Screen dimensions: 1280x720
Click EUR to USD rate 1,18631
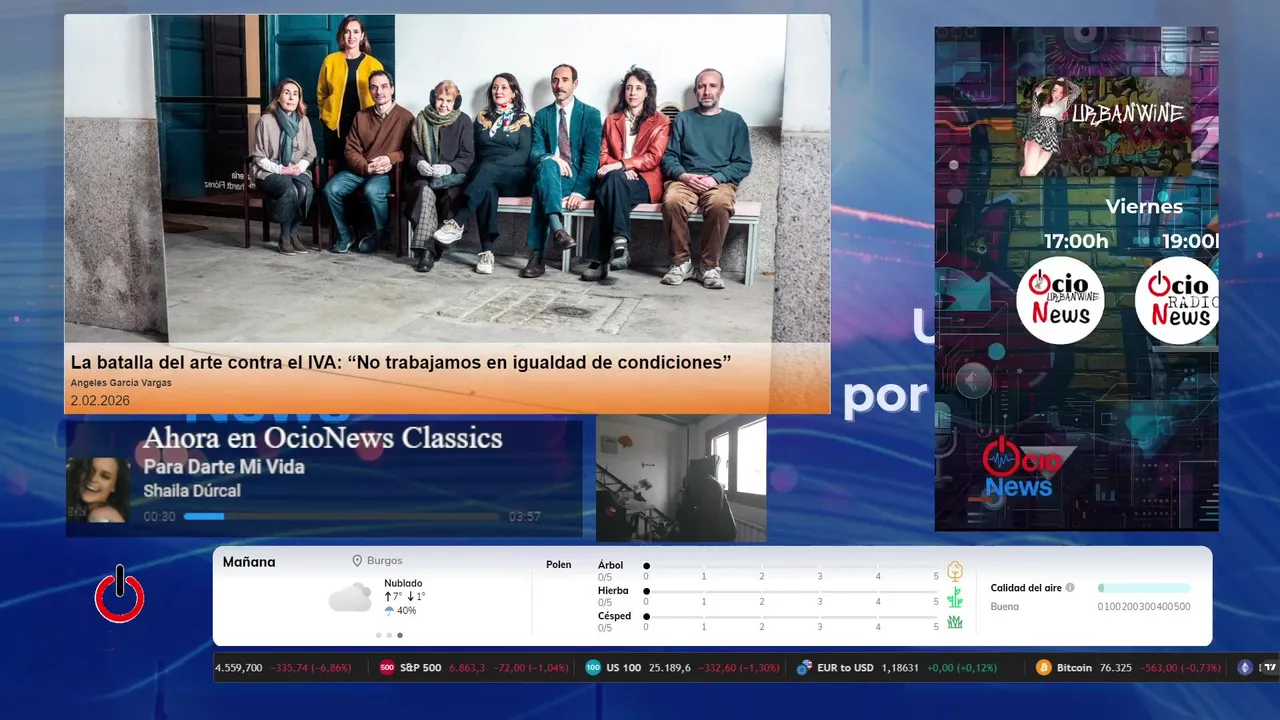point(900,668)
